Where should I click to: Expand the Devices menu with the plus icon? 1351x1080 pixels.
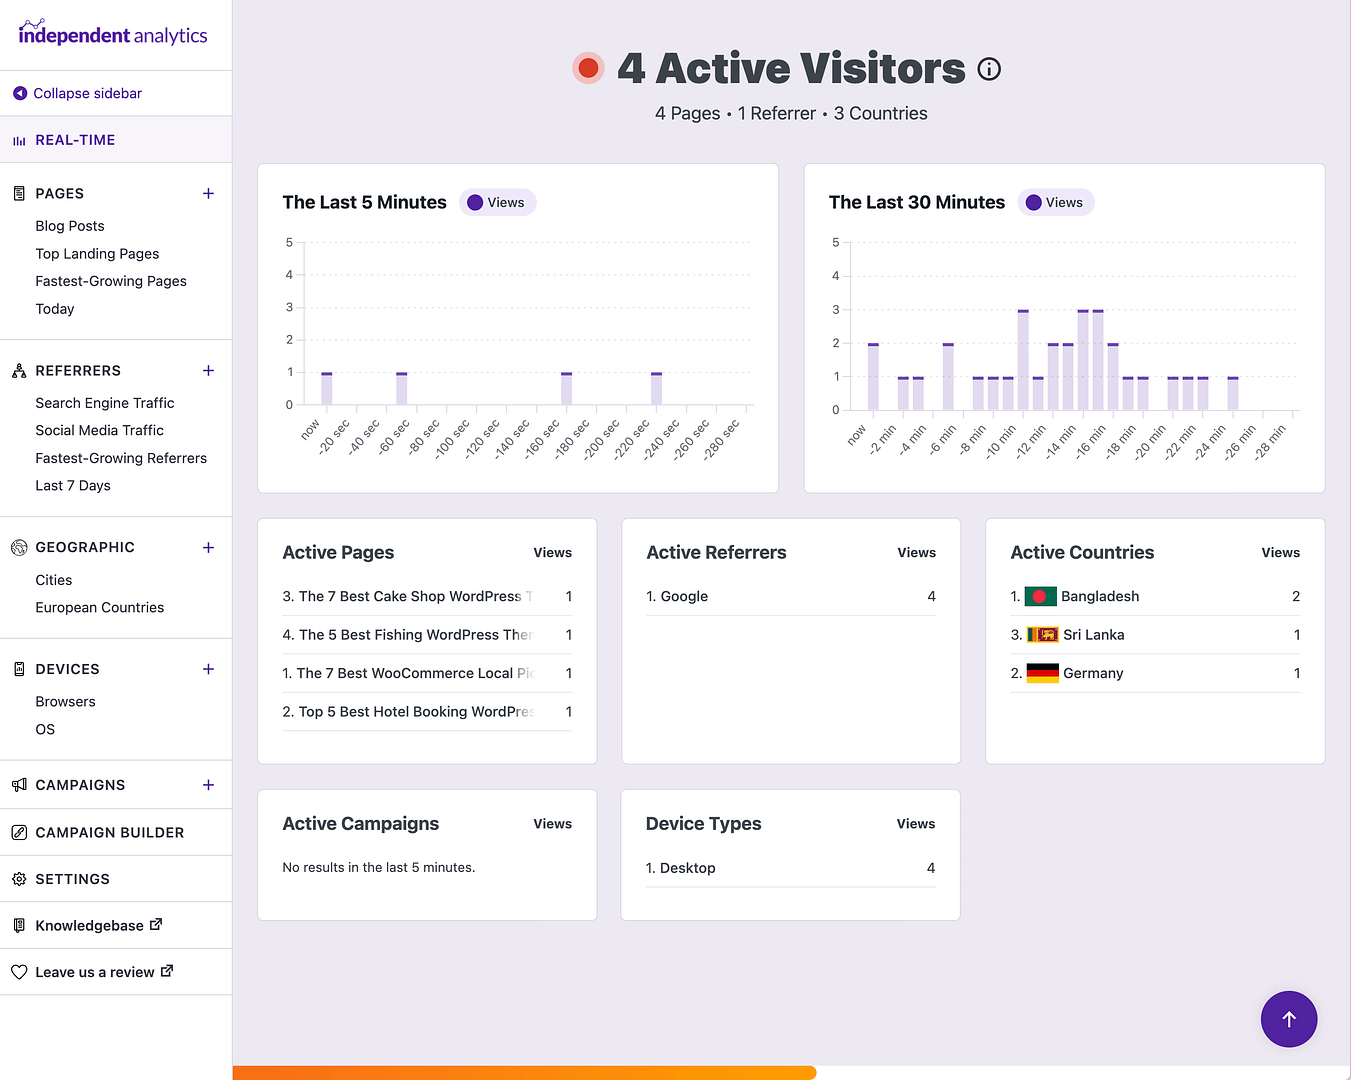click(208, 669)
